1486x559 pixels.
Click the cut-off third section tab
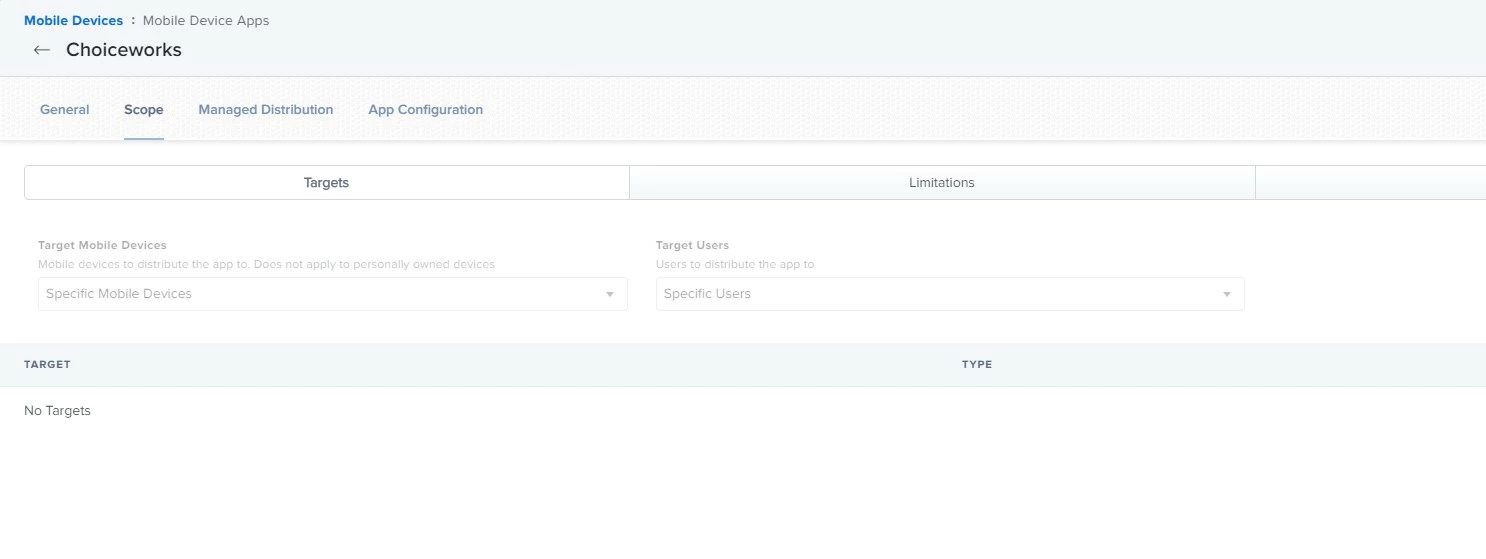pyautogui.click(x=1371, y=183)
